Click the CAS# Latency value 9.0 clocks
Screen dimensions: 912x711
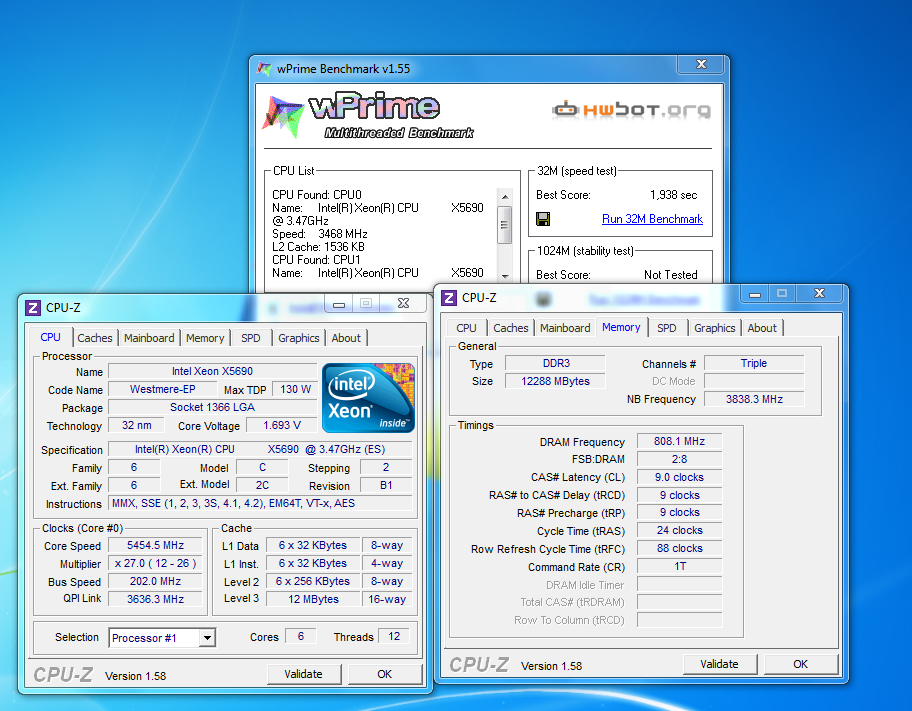tap(679, 477)
